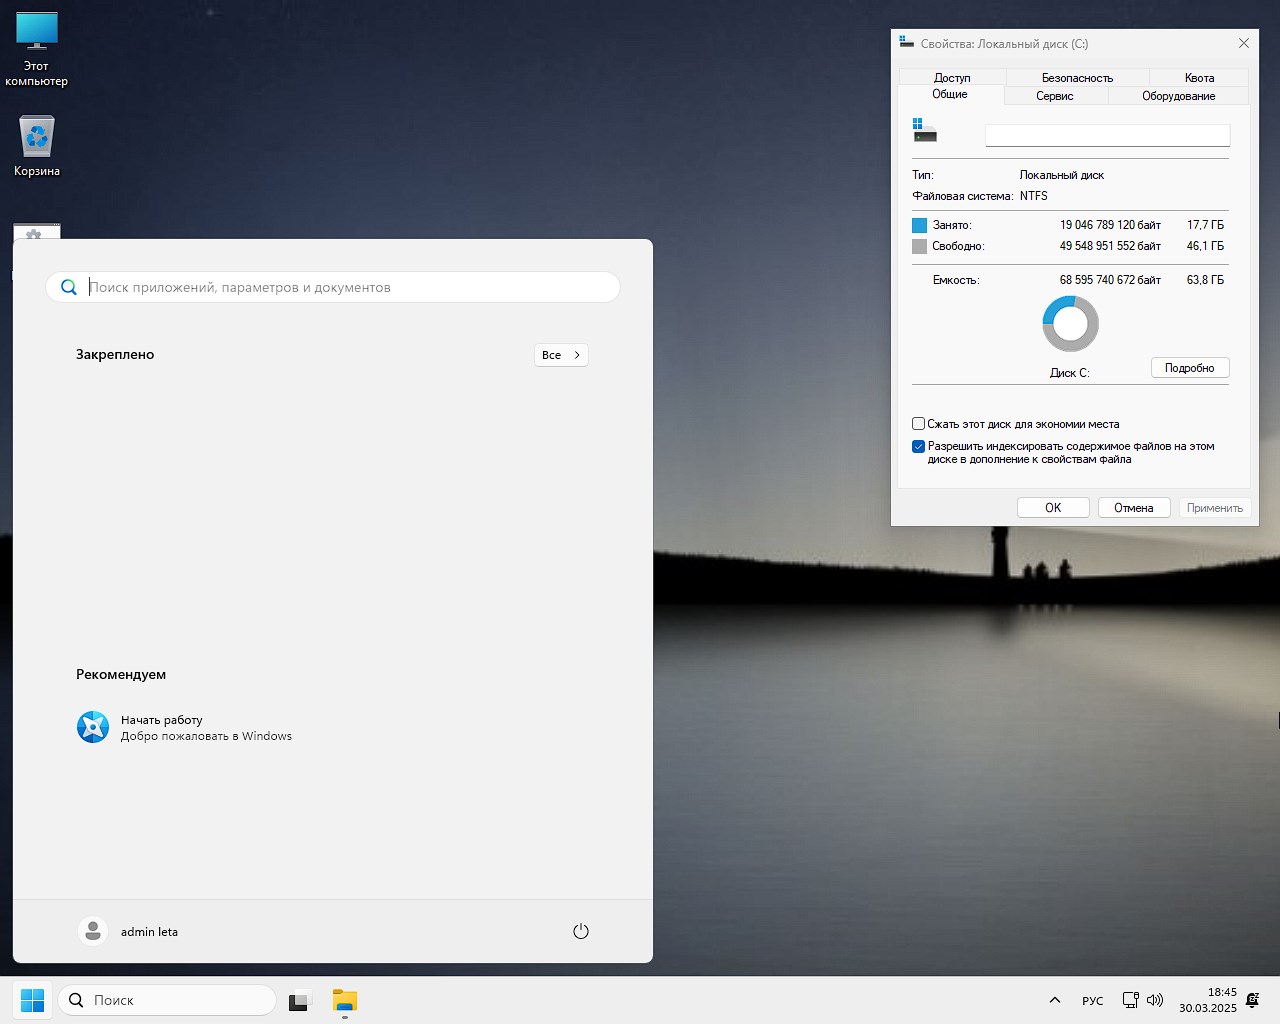The width and height of the screenshot is (1280, 1024).
Task: Click the OK button
Action: point(1053,508)
